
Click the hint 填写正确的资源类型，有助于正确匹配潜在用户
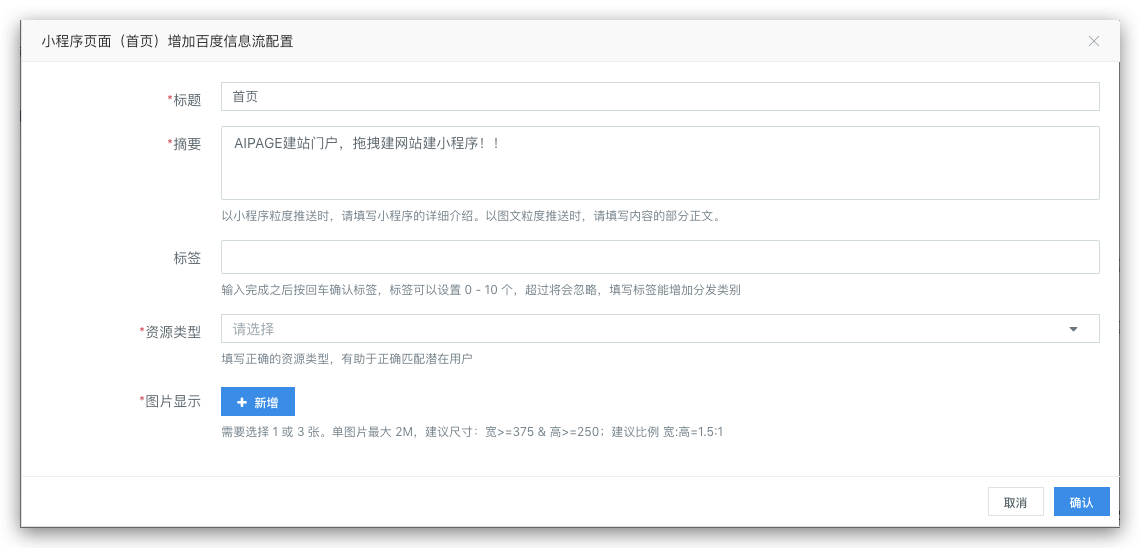(x=348, y=359)
